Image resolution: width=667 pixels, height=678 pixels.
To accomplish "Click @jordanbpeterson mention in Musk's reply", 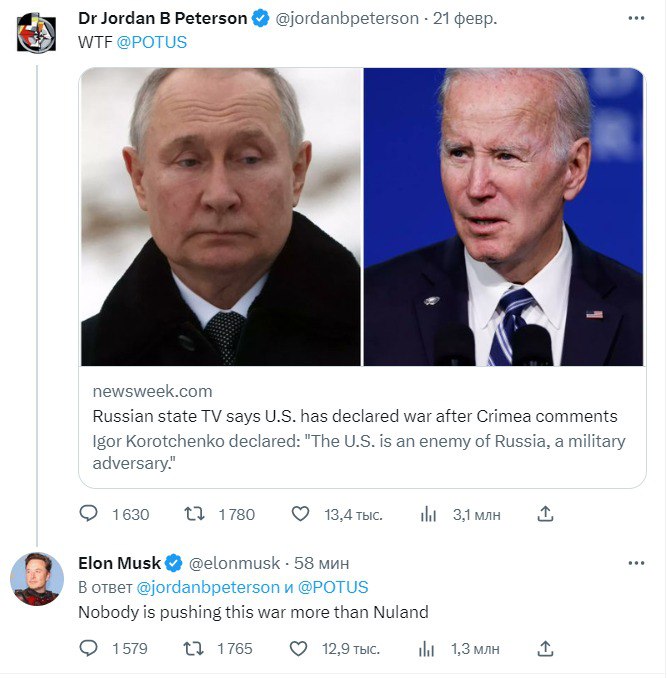I will [208, 587].
